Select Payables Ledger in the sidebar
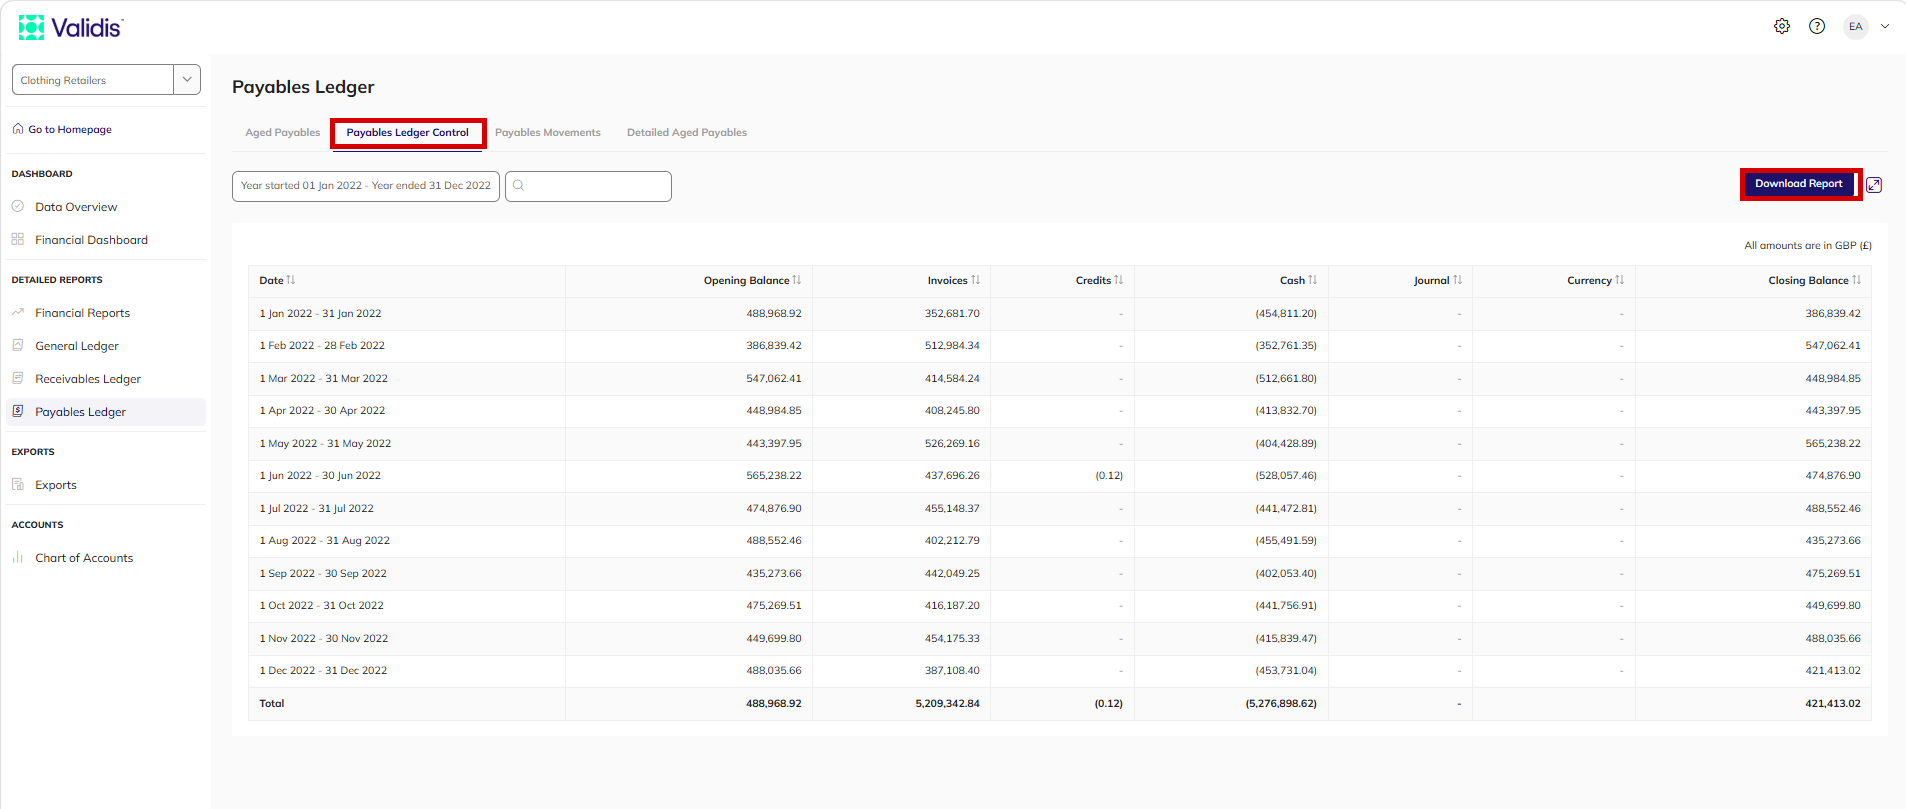1906x809 pixels. coord(106,412)
